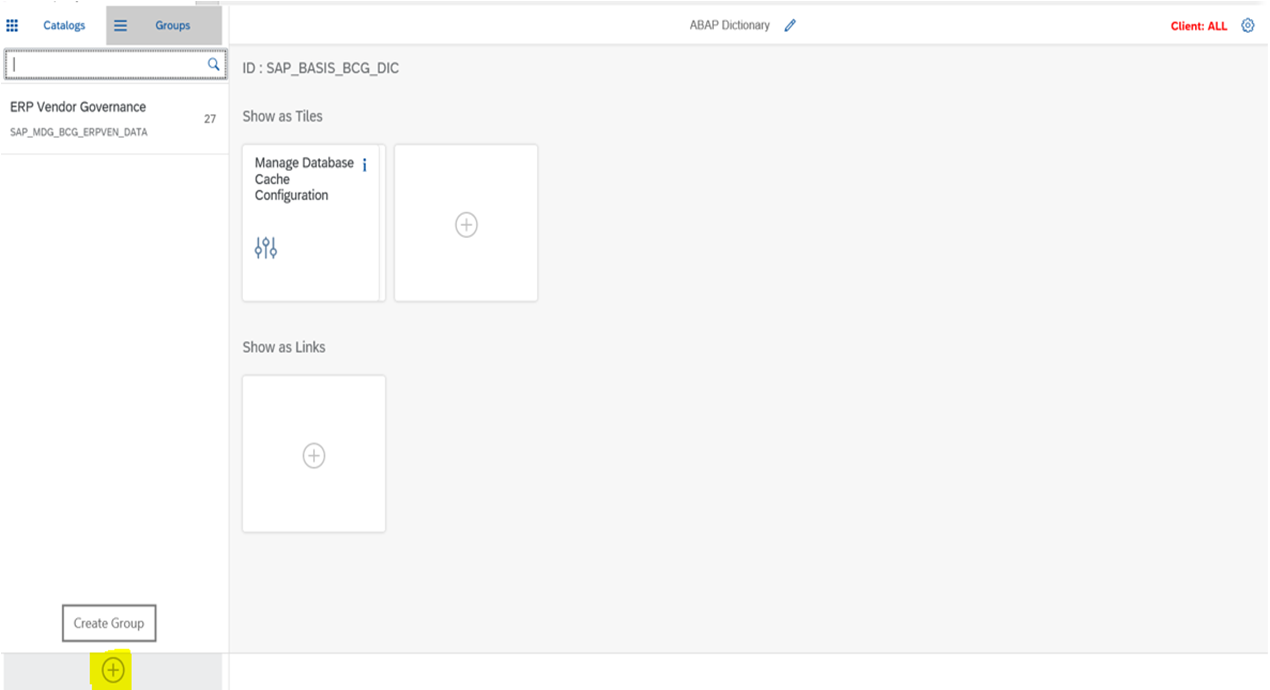Open the Manage Database Cache Configuration tile

[314, 223]
